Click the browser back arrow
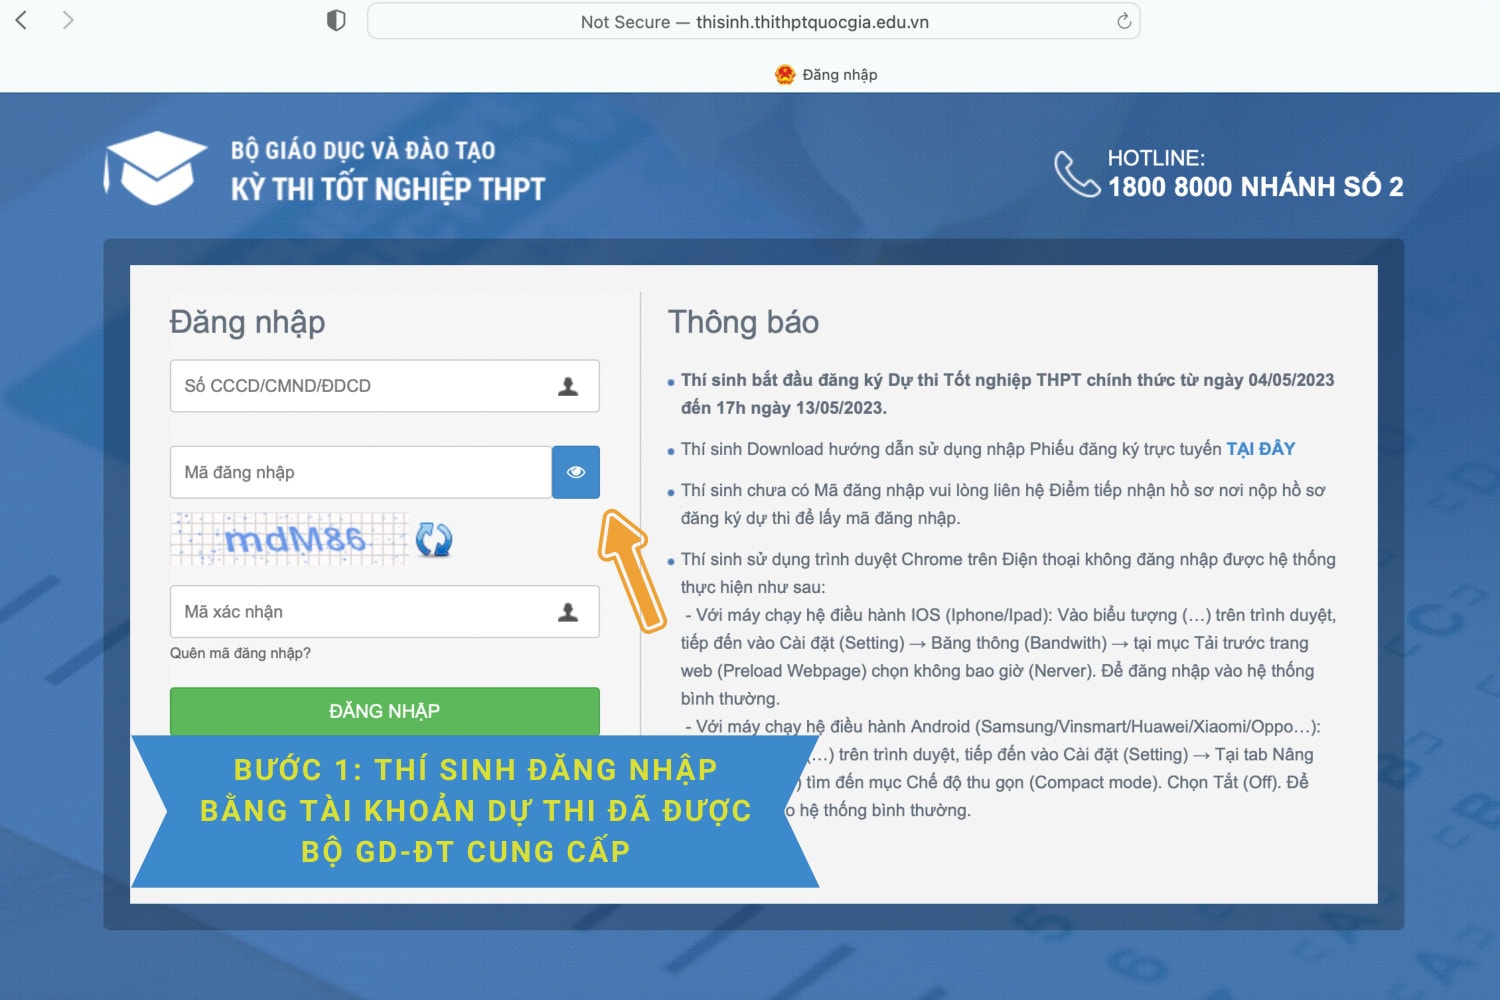This screenshot has height=1000, width=1500. coord(21,20)
